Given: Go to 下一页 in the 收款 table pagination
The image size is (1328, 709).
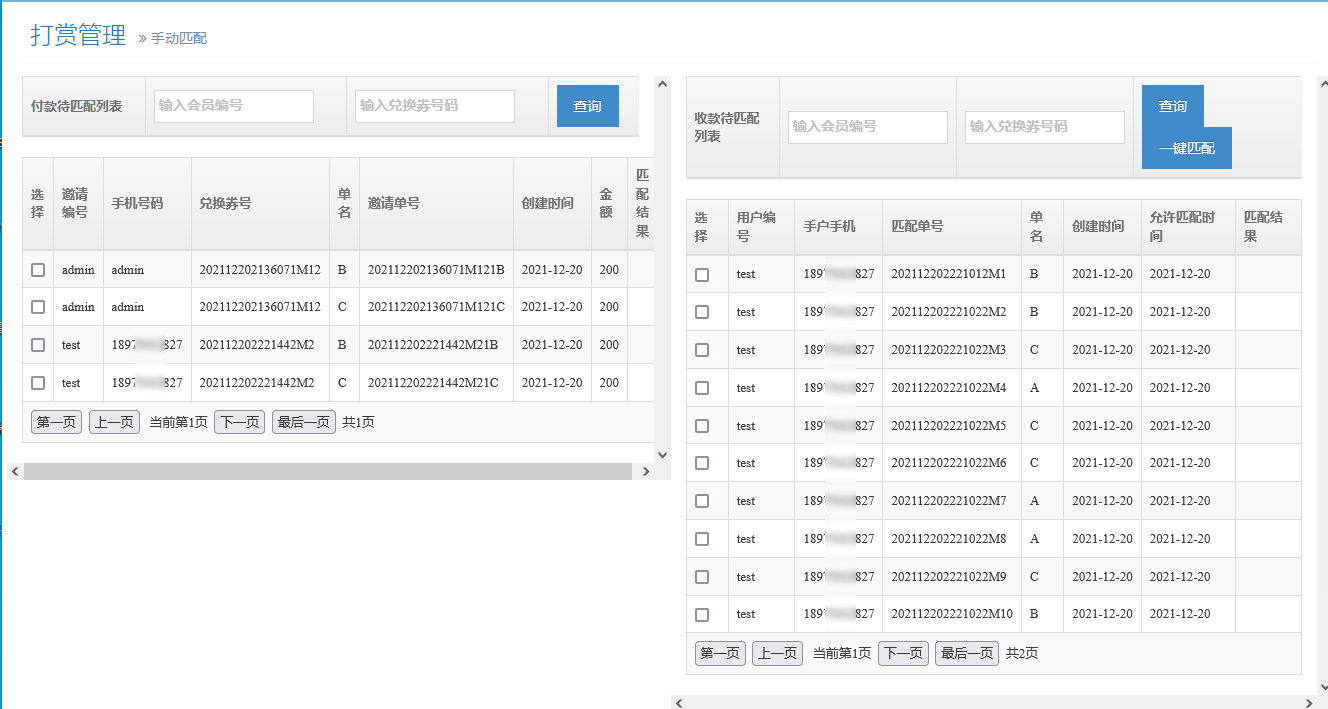Looking at the screenshot, I should click(x=903, y=654).
